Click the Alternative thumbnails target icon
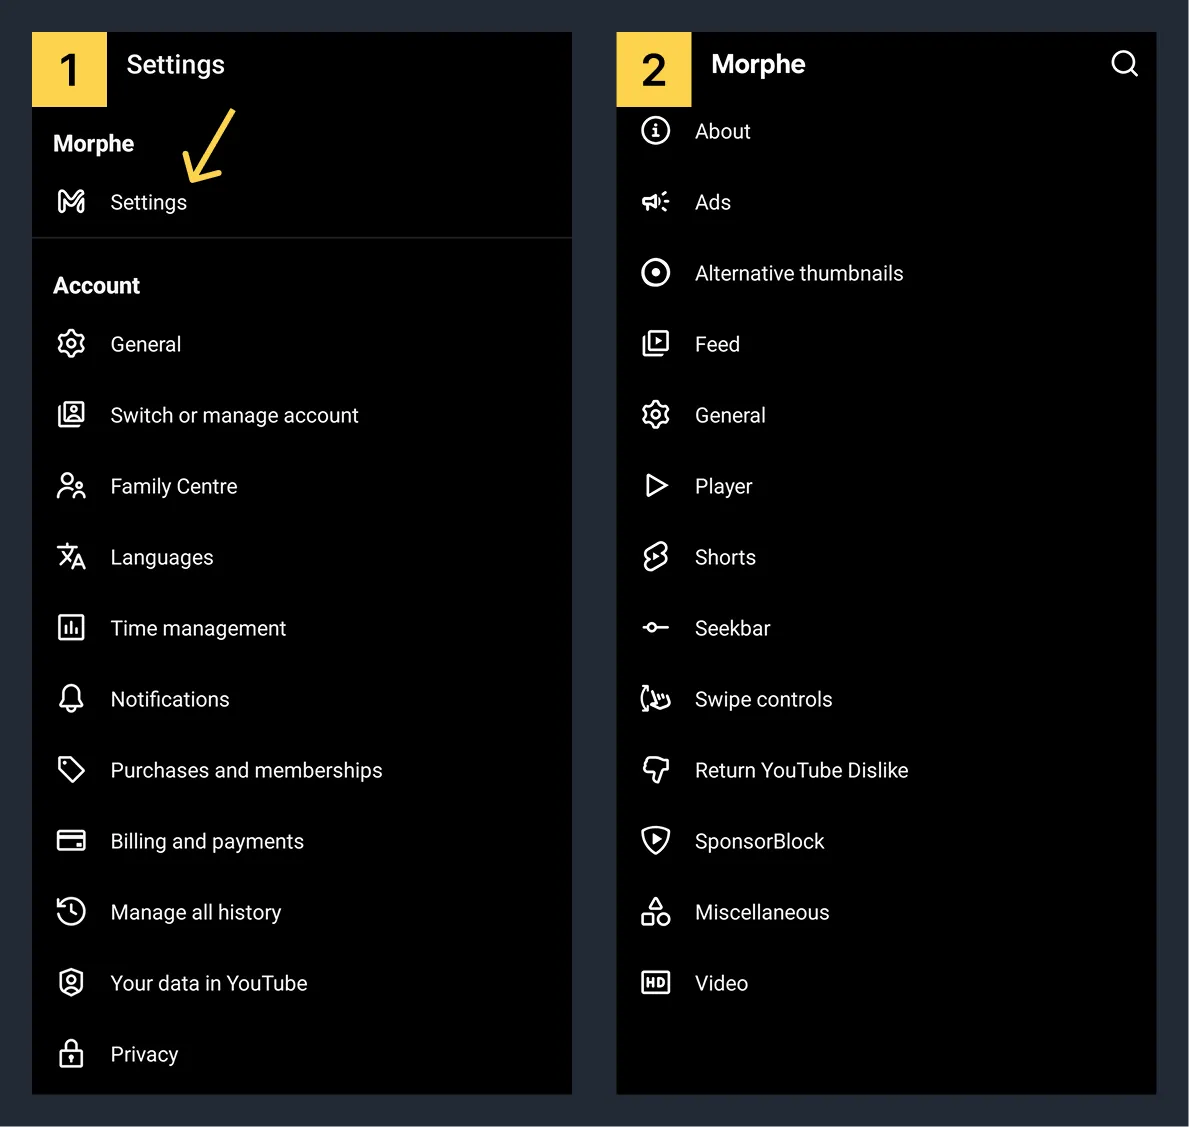The image size is (1189, 1127). point(656,272)
